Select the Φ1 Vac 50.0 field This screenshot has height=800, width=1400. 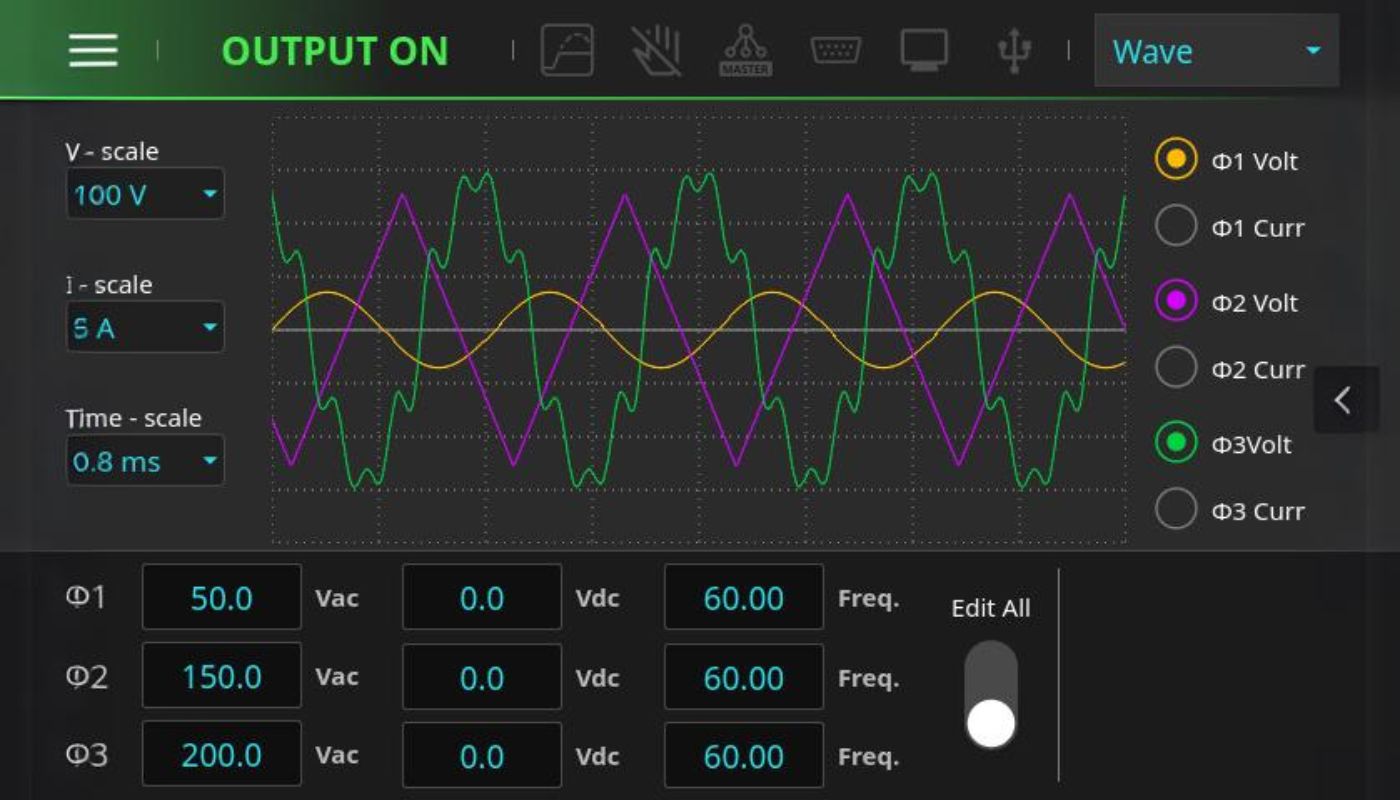pos(222,598)
